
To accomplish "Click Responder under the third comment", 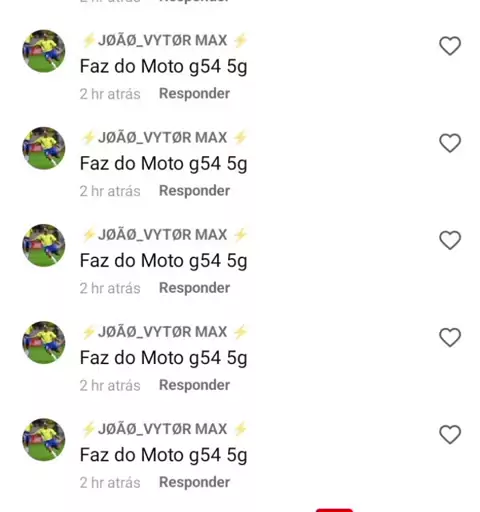I will click(x=194, y=288).
